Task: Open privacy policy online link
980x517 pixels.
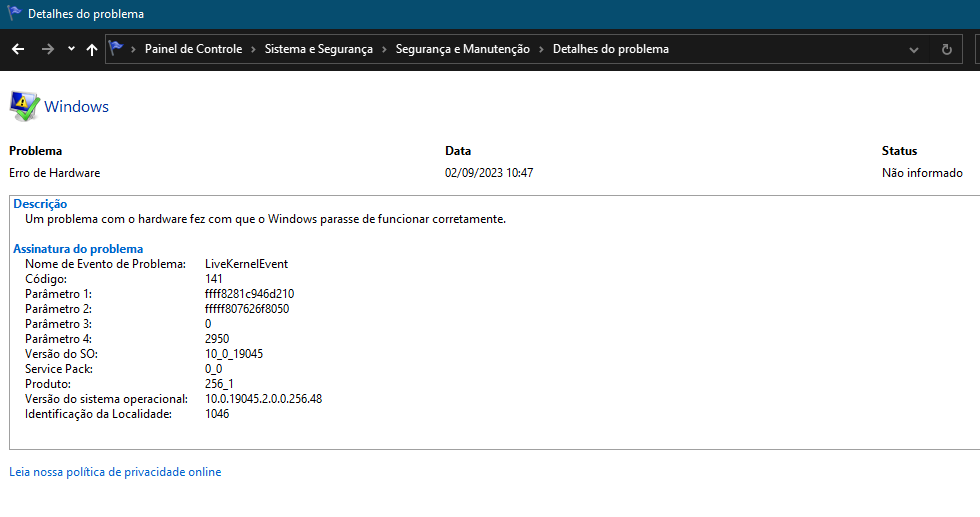Action: point(115,472)
